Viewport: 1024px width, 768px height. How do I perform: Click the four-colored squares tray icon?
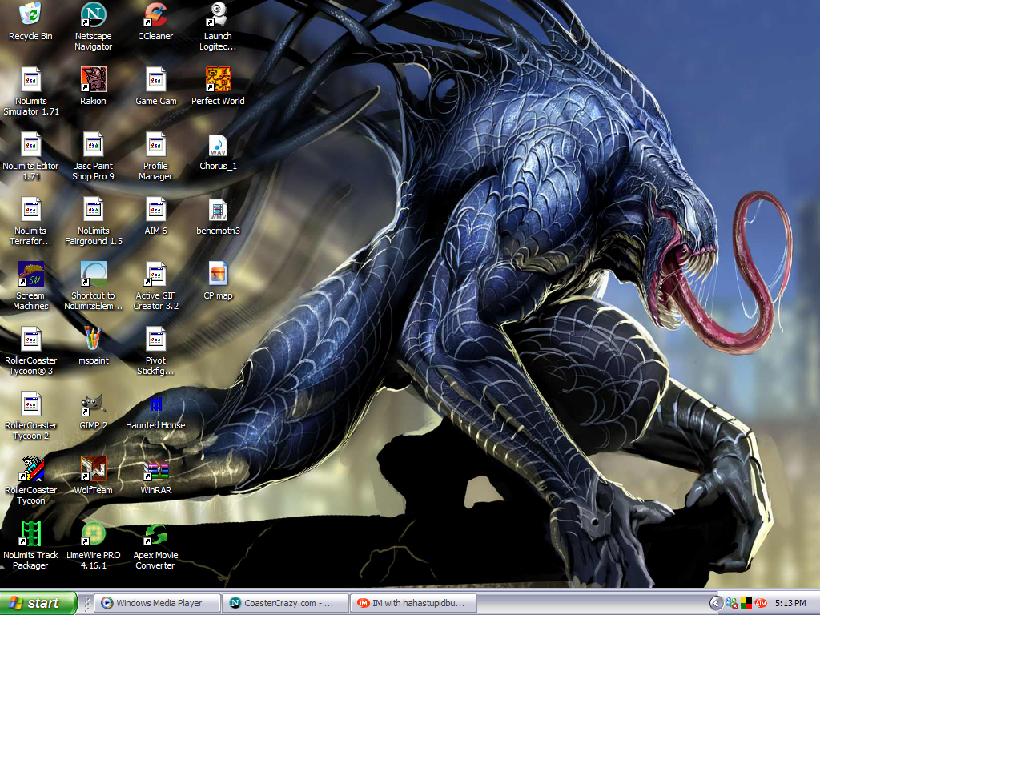[x=746, y=603]
